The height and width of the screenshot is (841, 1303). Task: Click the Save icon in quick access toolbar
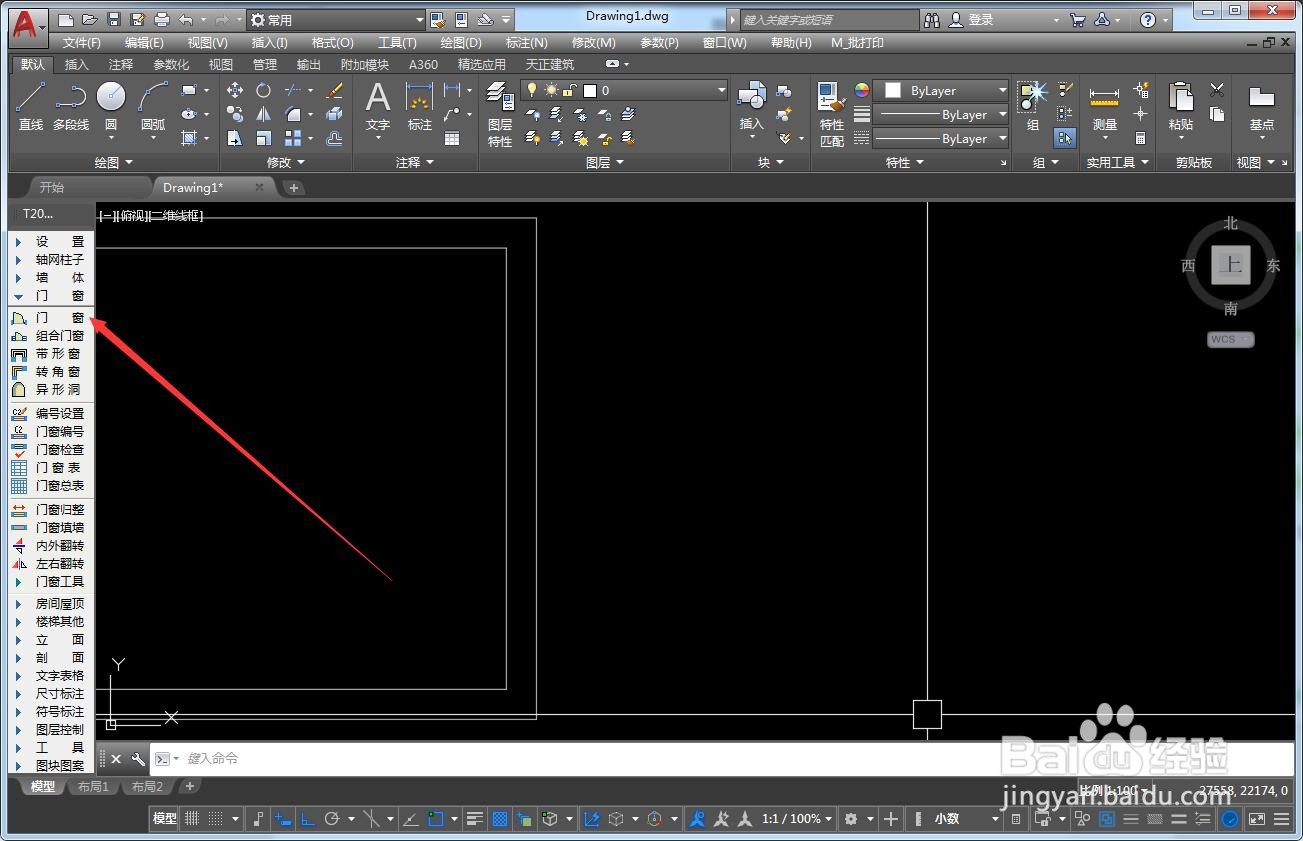[x=113, y=20]
